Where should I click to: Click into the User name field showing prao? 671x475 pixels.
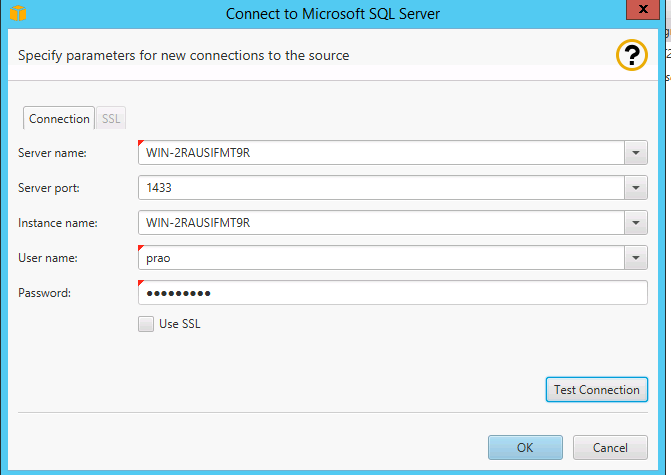click(x=381, y=258)
